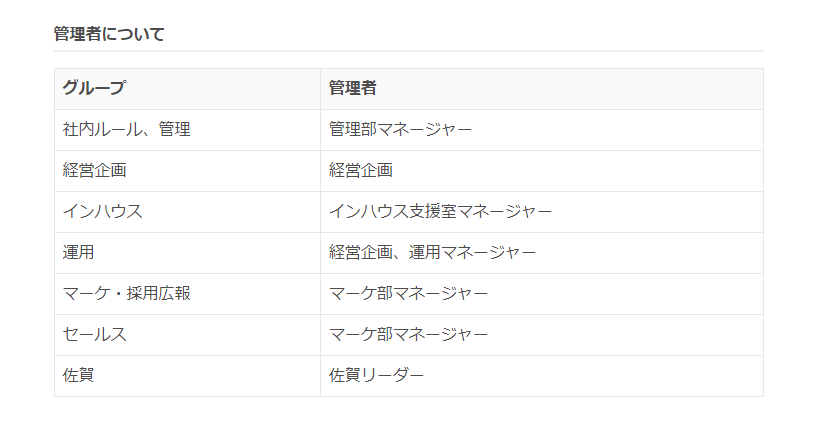Select the セールス group cell
818x428 pixels.
(187, 335)
